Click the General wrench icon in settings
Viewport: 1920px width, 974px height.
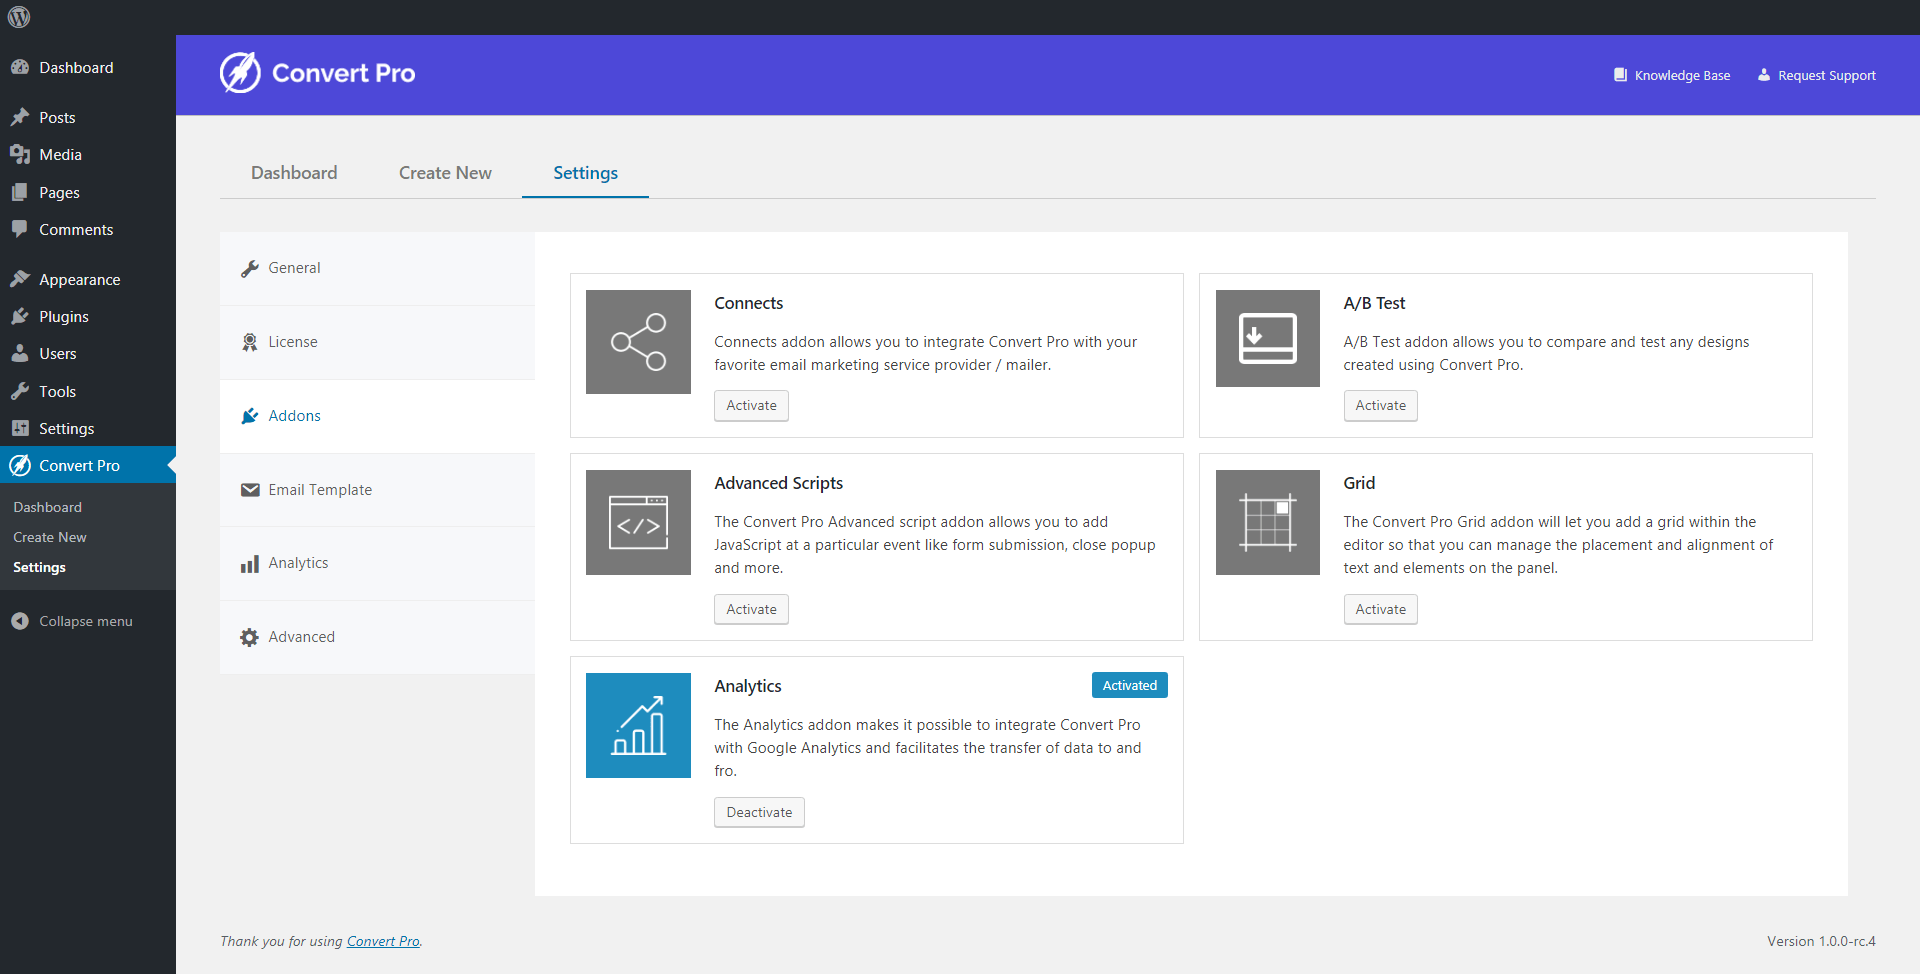(250, 268)
